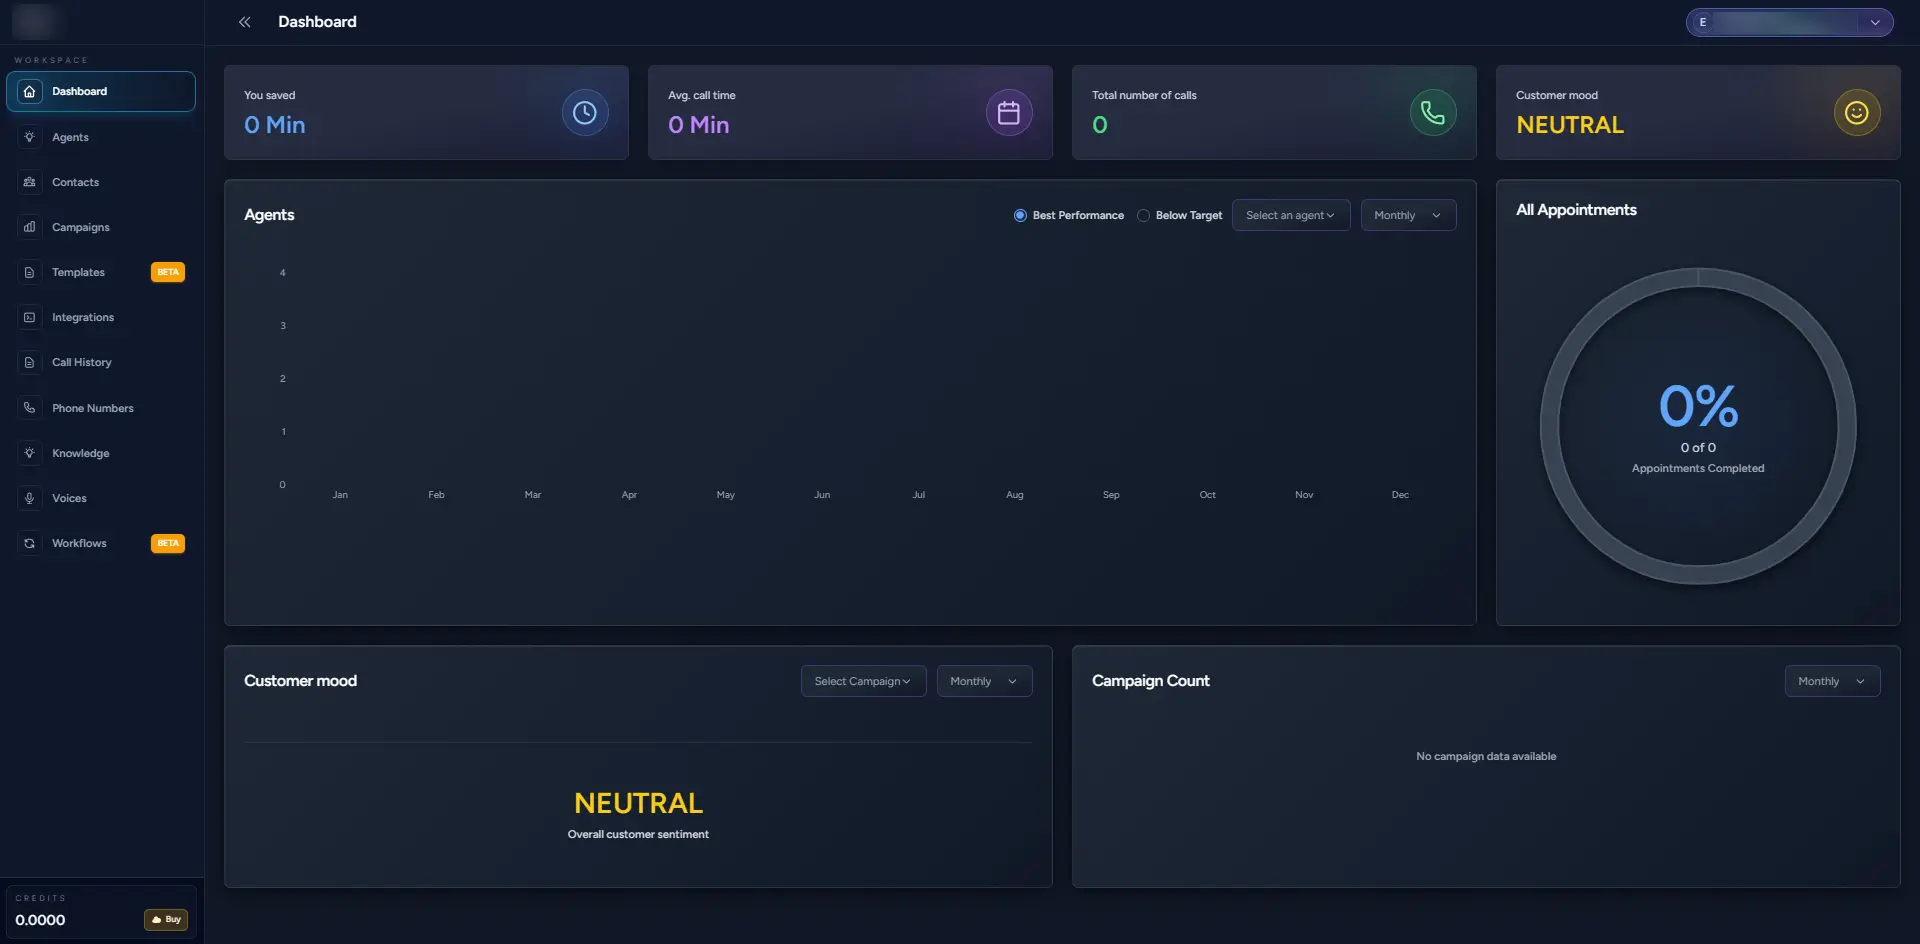Switch to the Dashboard menu item
Viewport: 1920px width, 944px height.
point(80,91)
